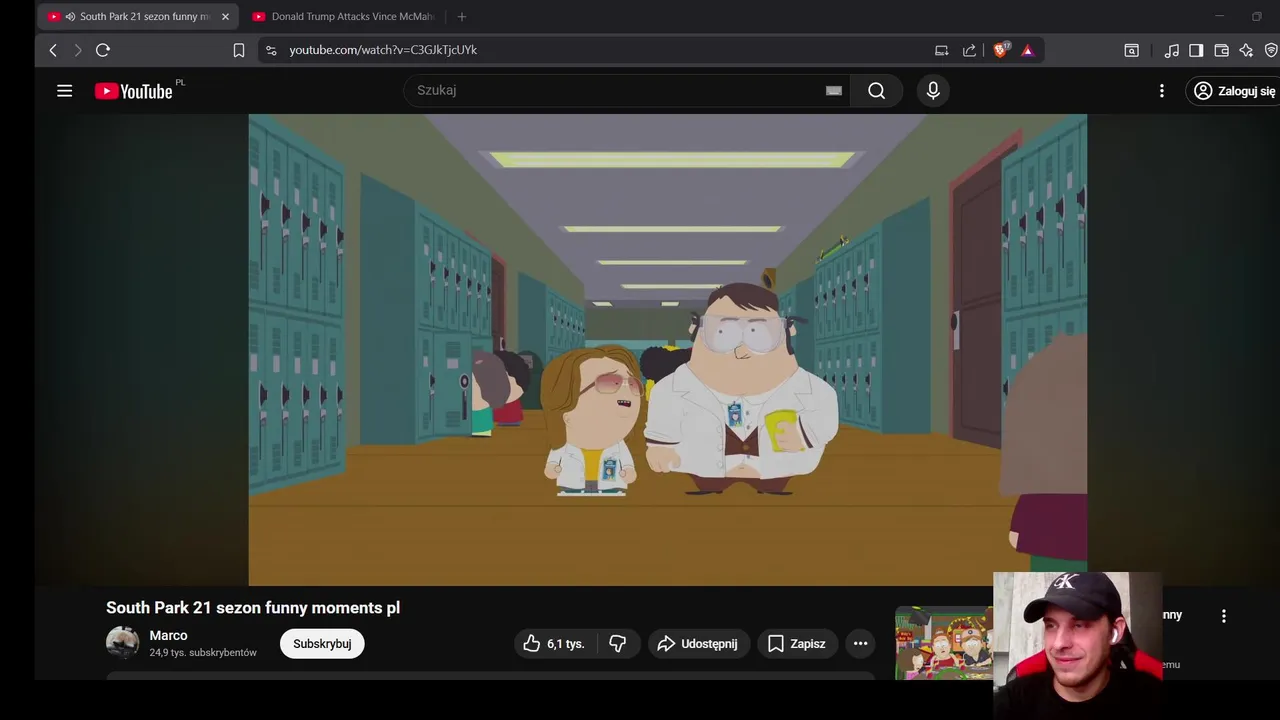This screenshot has width=1280, height=720.
Task: Open Brave Shields lion icon
Action: pos(1000,50)
